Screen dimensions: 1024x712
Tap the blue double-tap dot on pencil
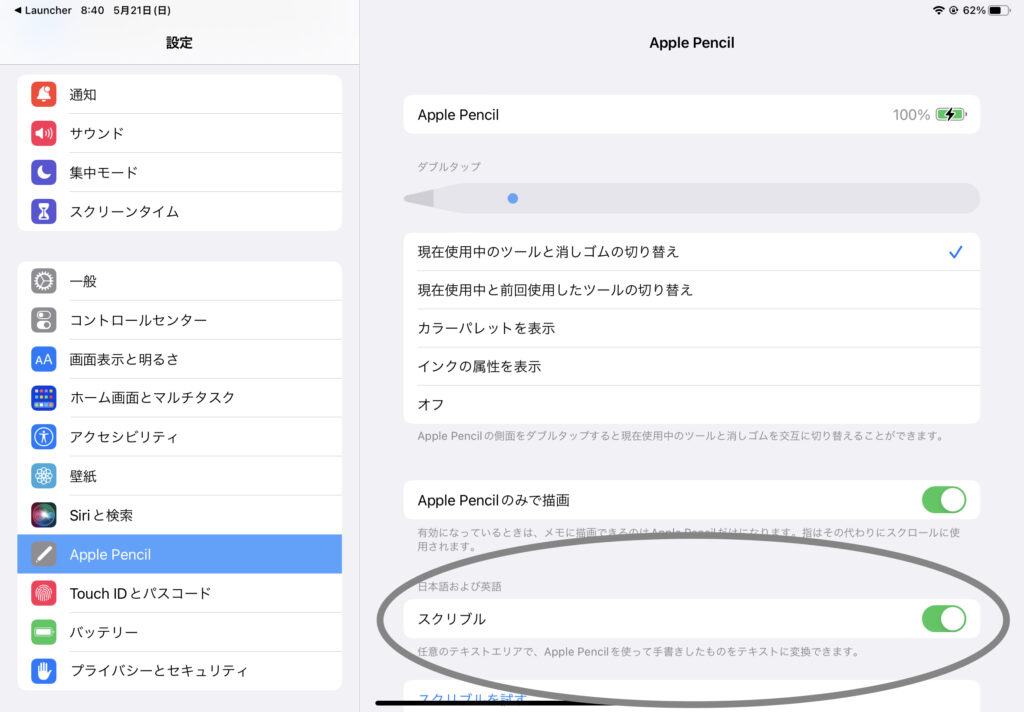[513, 199]
